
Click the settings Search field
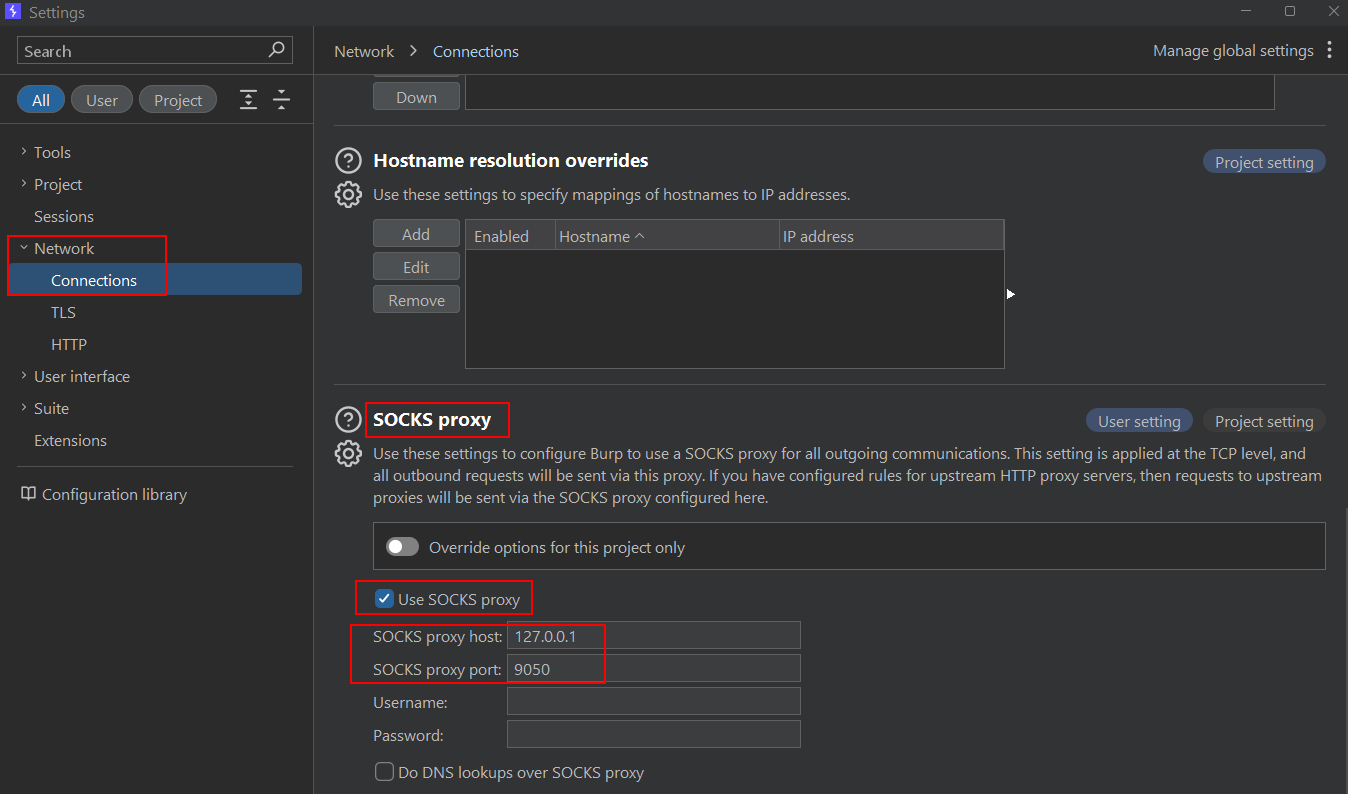point(155,51)
